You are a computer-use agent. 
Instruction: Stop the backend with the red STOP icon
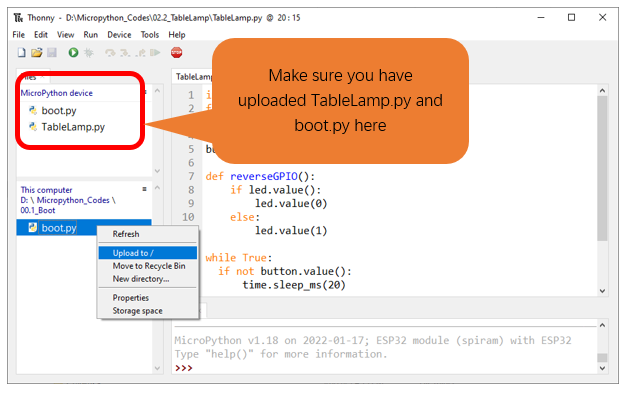click(176, 52)
